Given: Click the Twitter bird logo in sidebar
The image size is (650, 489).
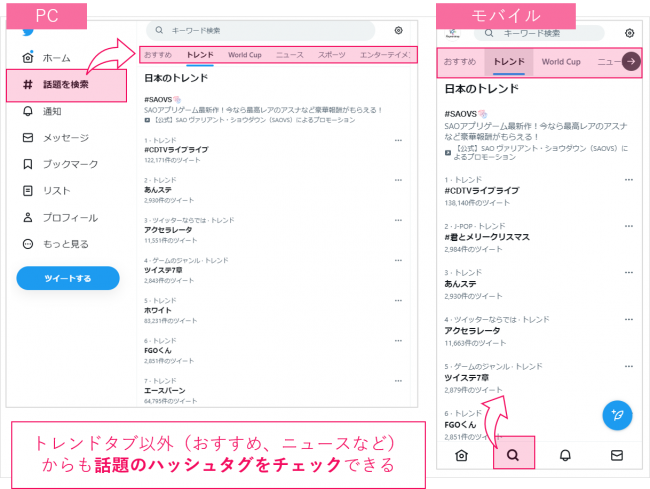Looking at the screenshot, I should [28, 31].
